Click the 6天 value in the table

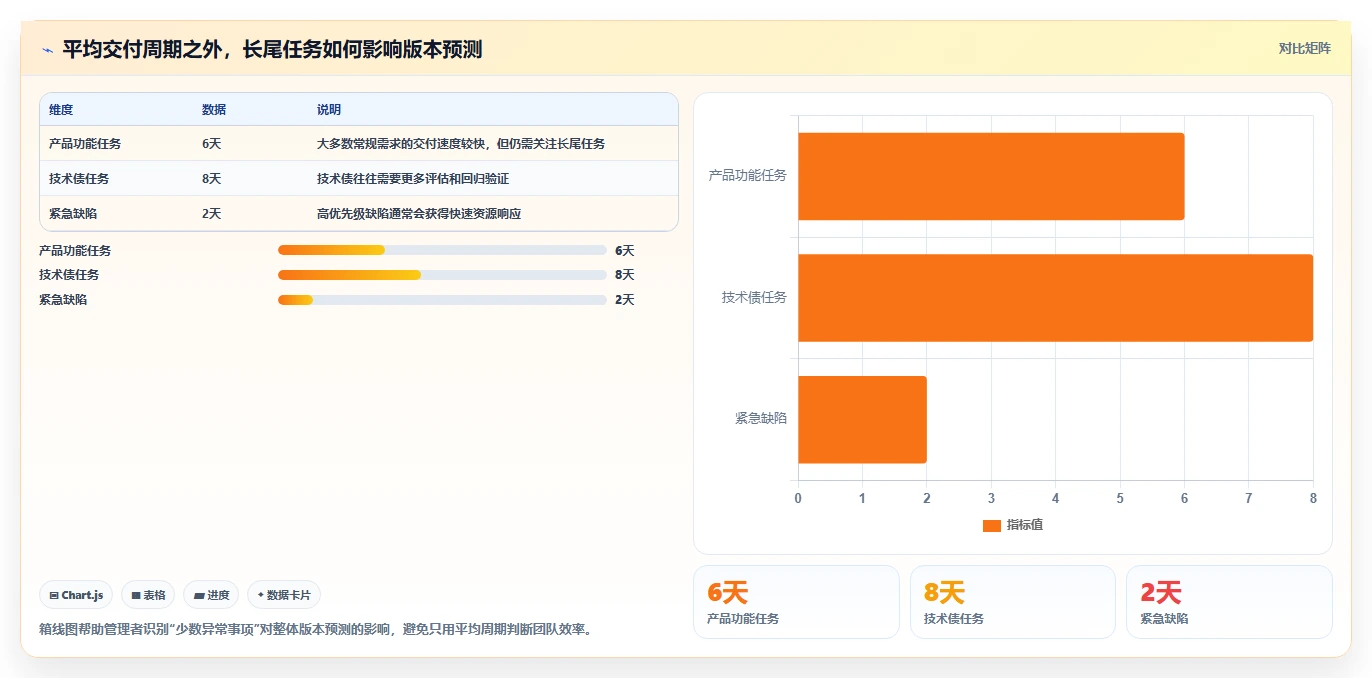211,144
